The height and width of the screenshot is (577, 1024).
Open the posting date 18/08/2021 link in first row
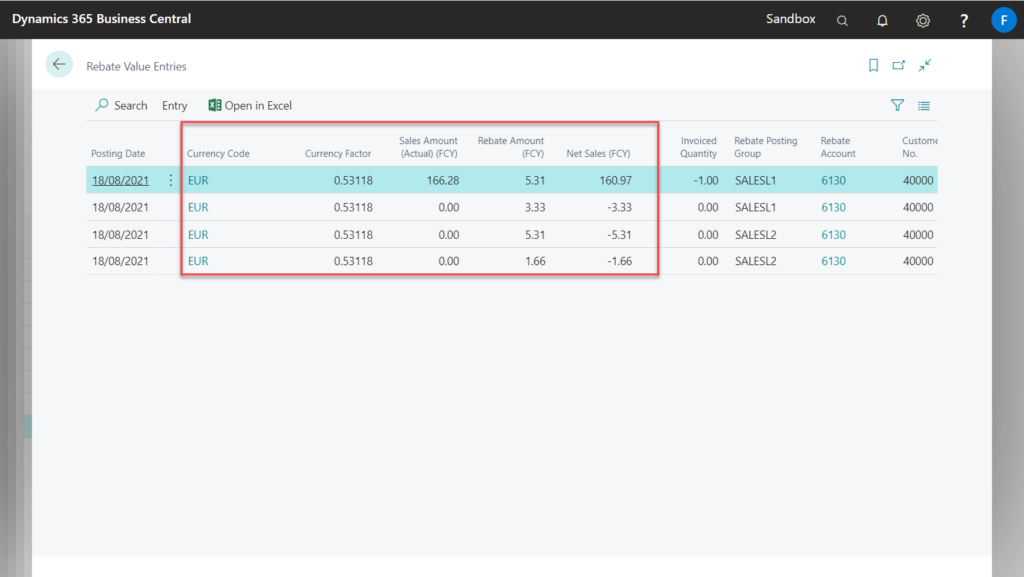click(x=119, y=181)
